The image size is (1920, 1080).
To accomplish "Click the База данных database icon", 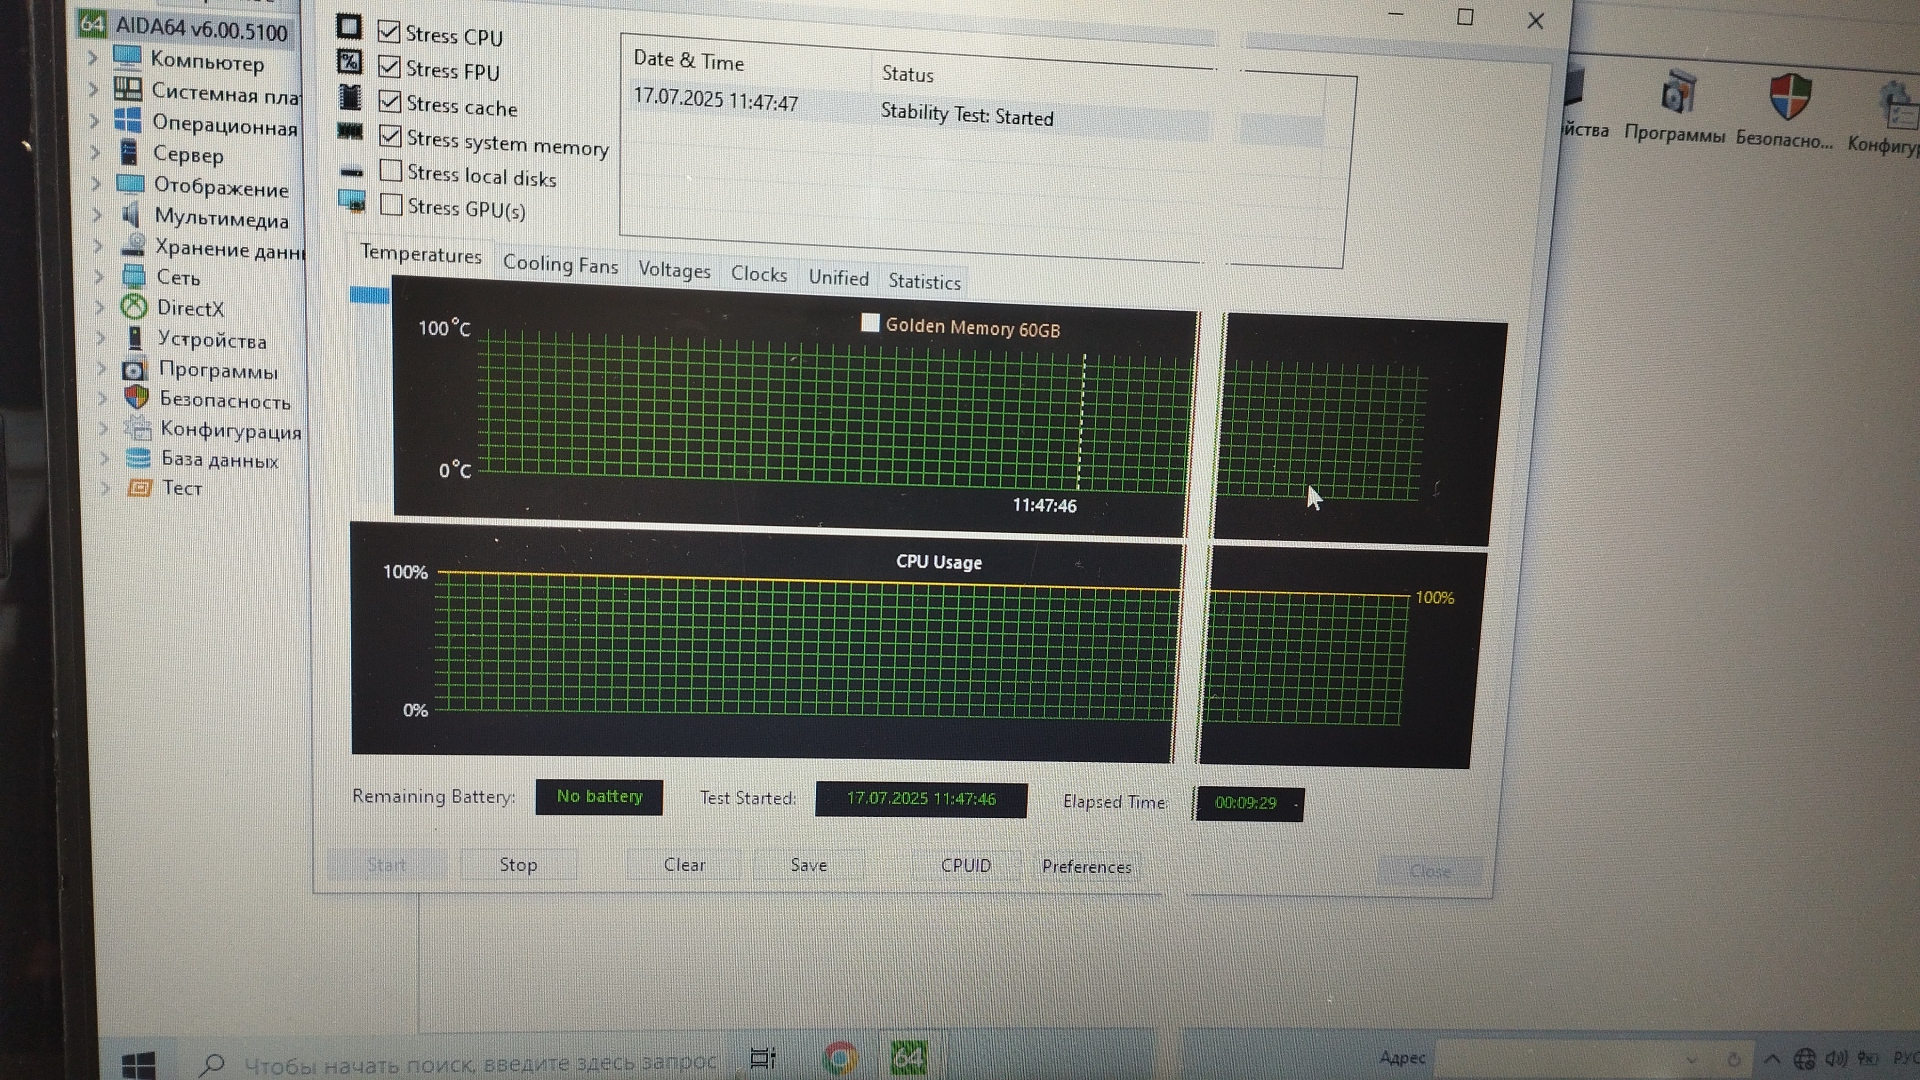I will pyautogui.click(x=138, y=458).
